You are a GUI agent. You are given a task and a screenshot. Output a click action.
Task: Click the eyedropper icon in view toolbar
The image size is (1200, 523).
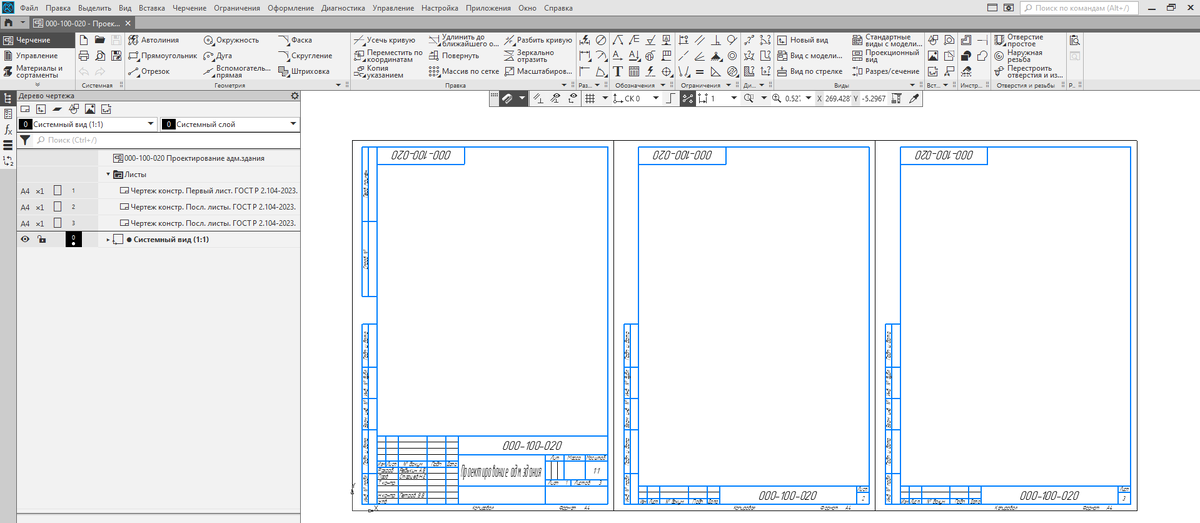(914, 99)
